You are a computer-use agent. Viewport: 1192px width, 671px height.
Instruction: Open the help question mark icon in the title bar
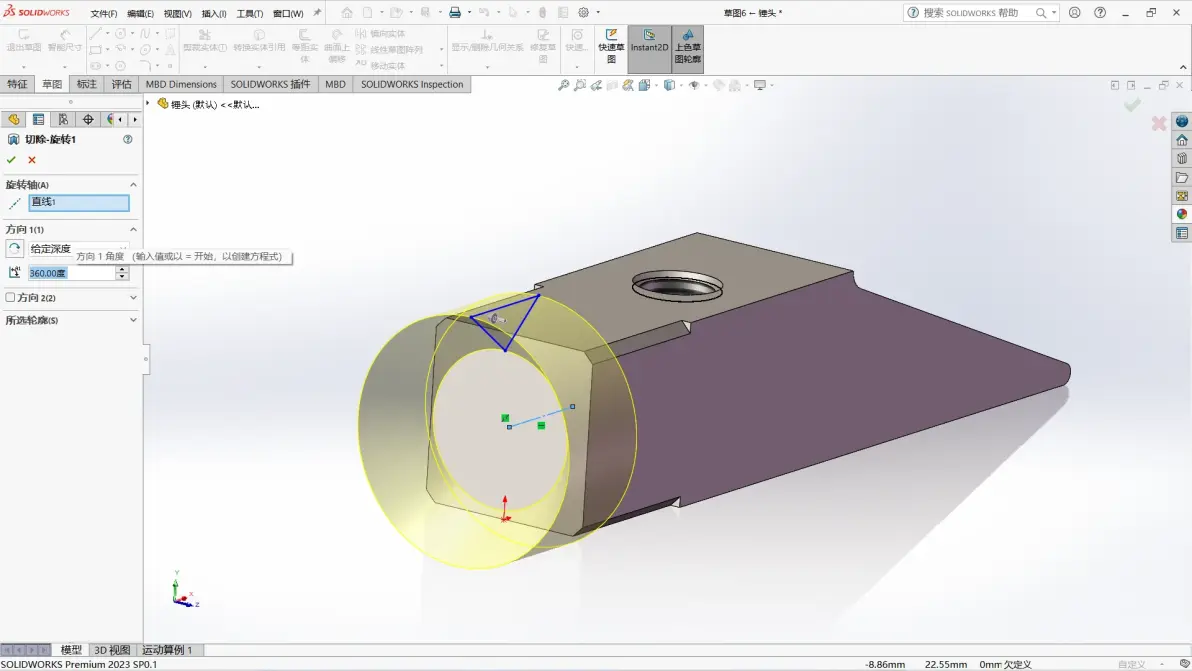(1100, 12)
